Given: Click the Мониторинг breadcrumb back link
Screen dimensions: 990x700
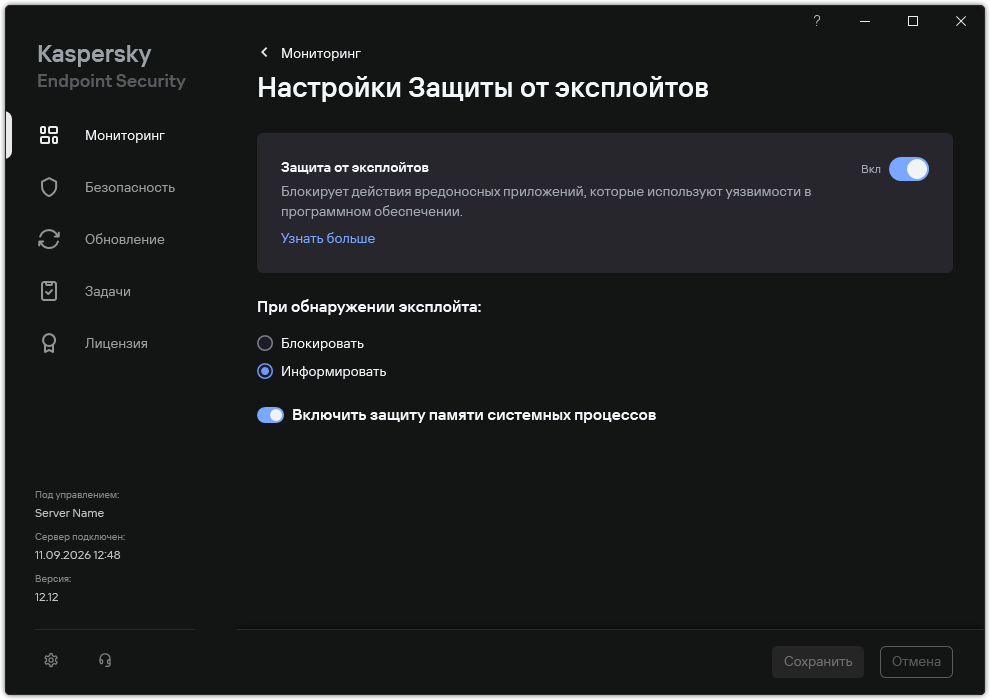Looking at the screenshot, I should 321,53.
